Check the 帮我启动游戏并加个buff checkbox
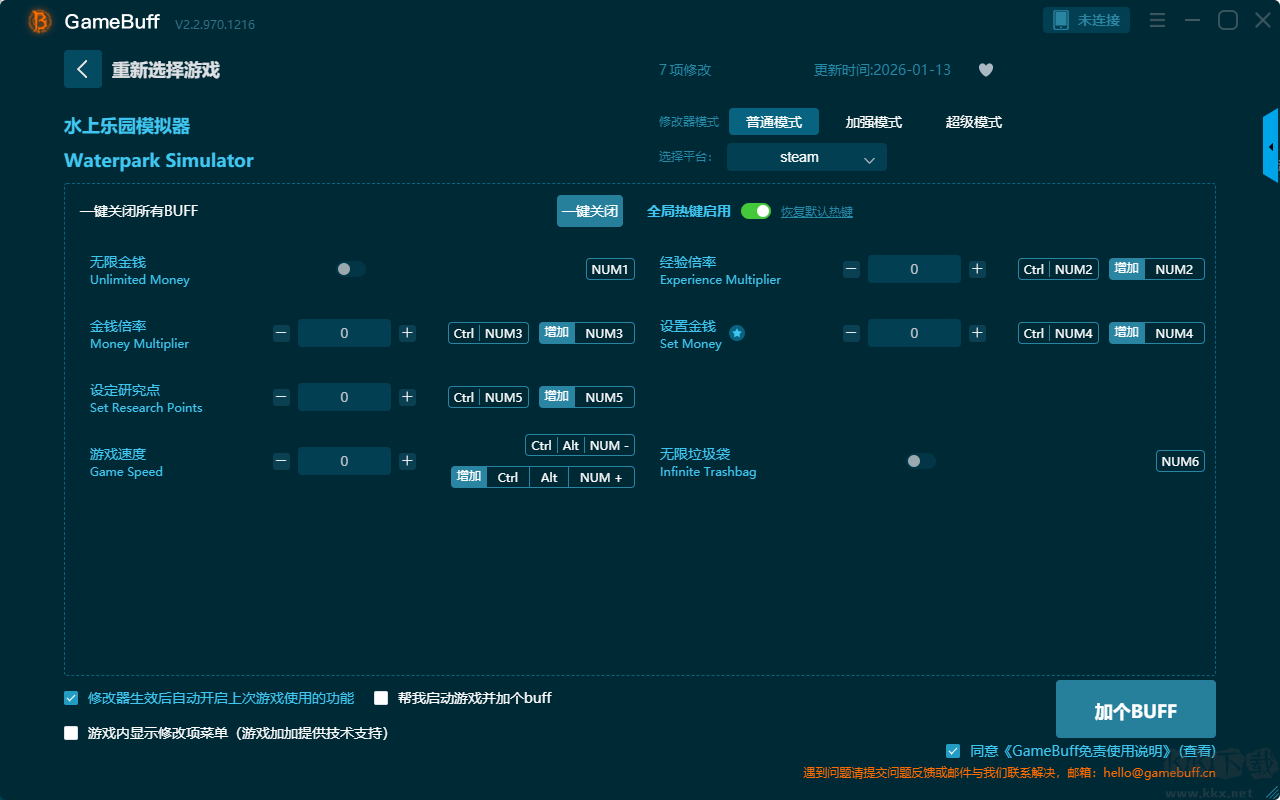The image size is (1280, 800). click(381, 698)
